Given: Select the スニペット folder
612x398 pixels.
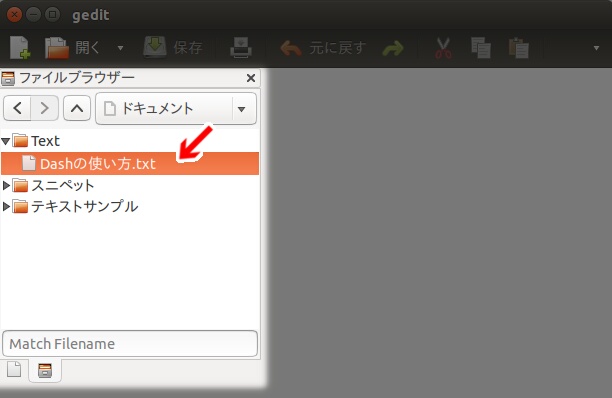Looking at the screenshot, I should tap(130, 185).
